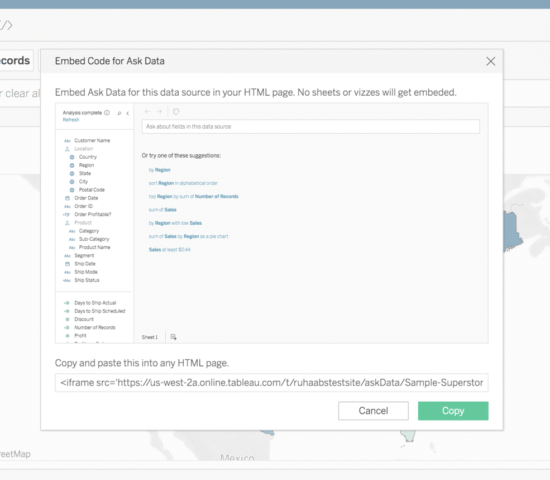Click the Refresh link under Analysis complete
This screenshot has height=480, width=550.
click(x=71, y=120)
